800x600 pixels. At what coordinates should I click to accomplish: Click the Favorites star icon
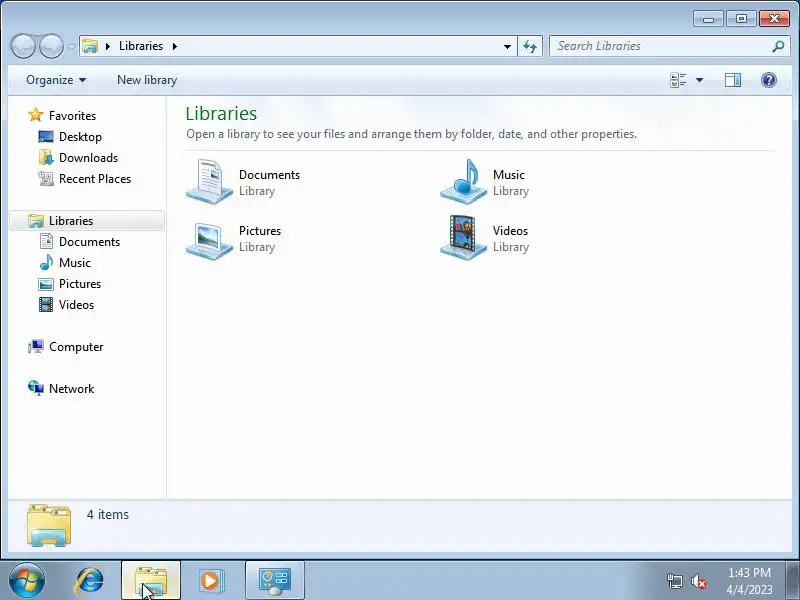(x=36, y=115)
